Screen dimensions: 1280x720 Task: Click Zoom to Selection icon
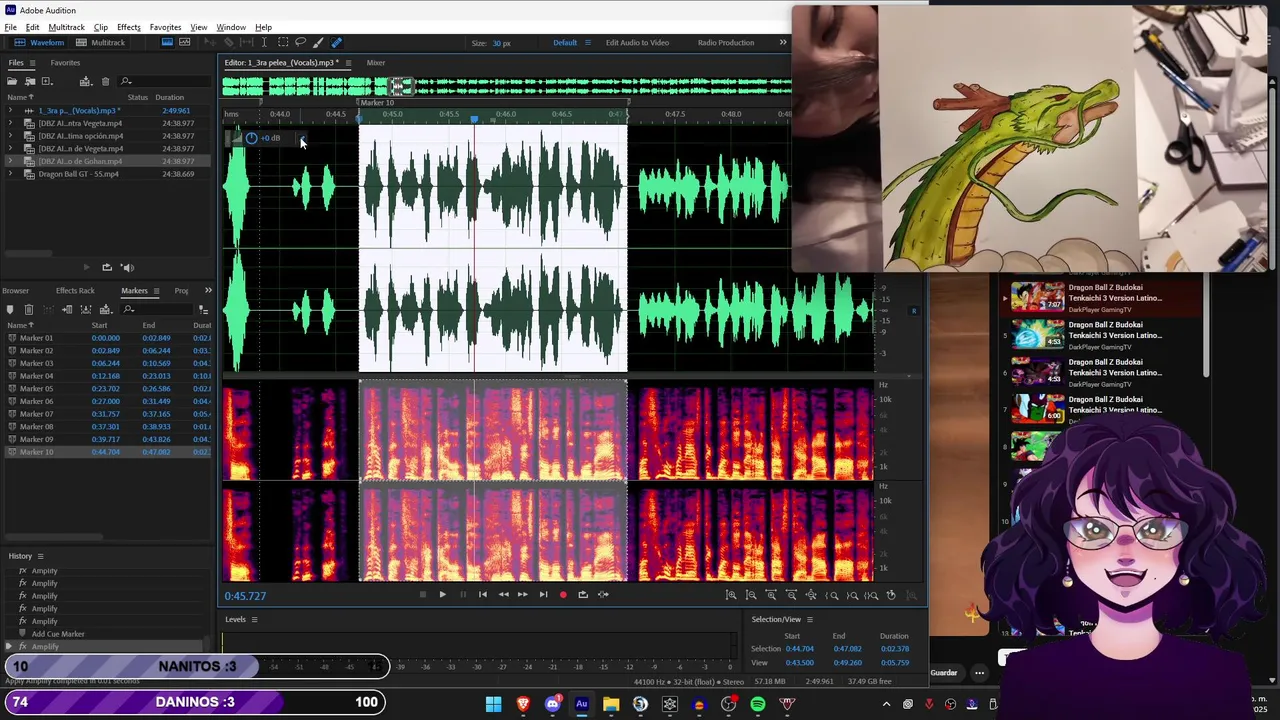point(871,595)
